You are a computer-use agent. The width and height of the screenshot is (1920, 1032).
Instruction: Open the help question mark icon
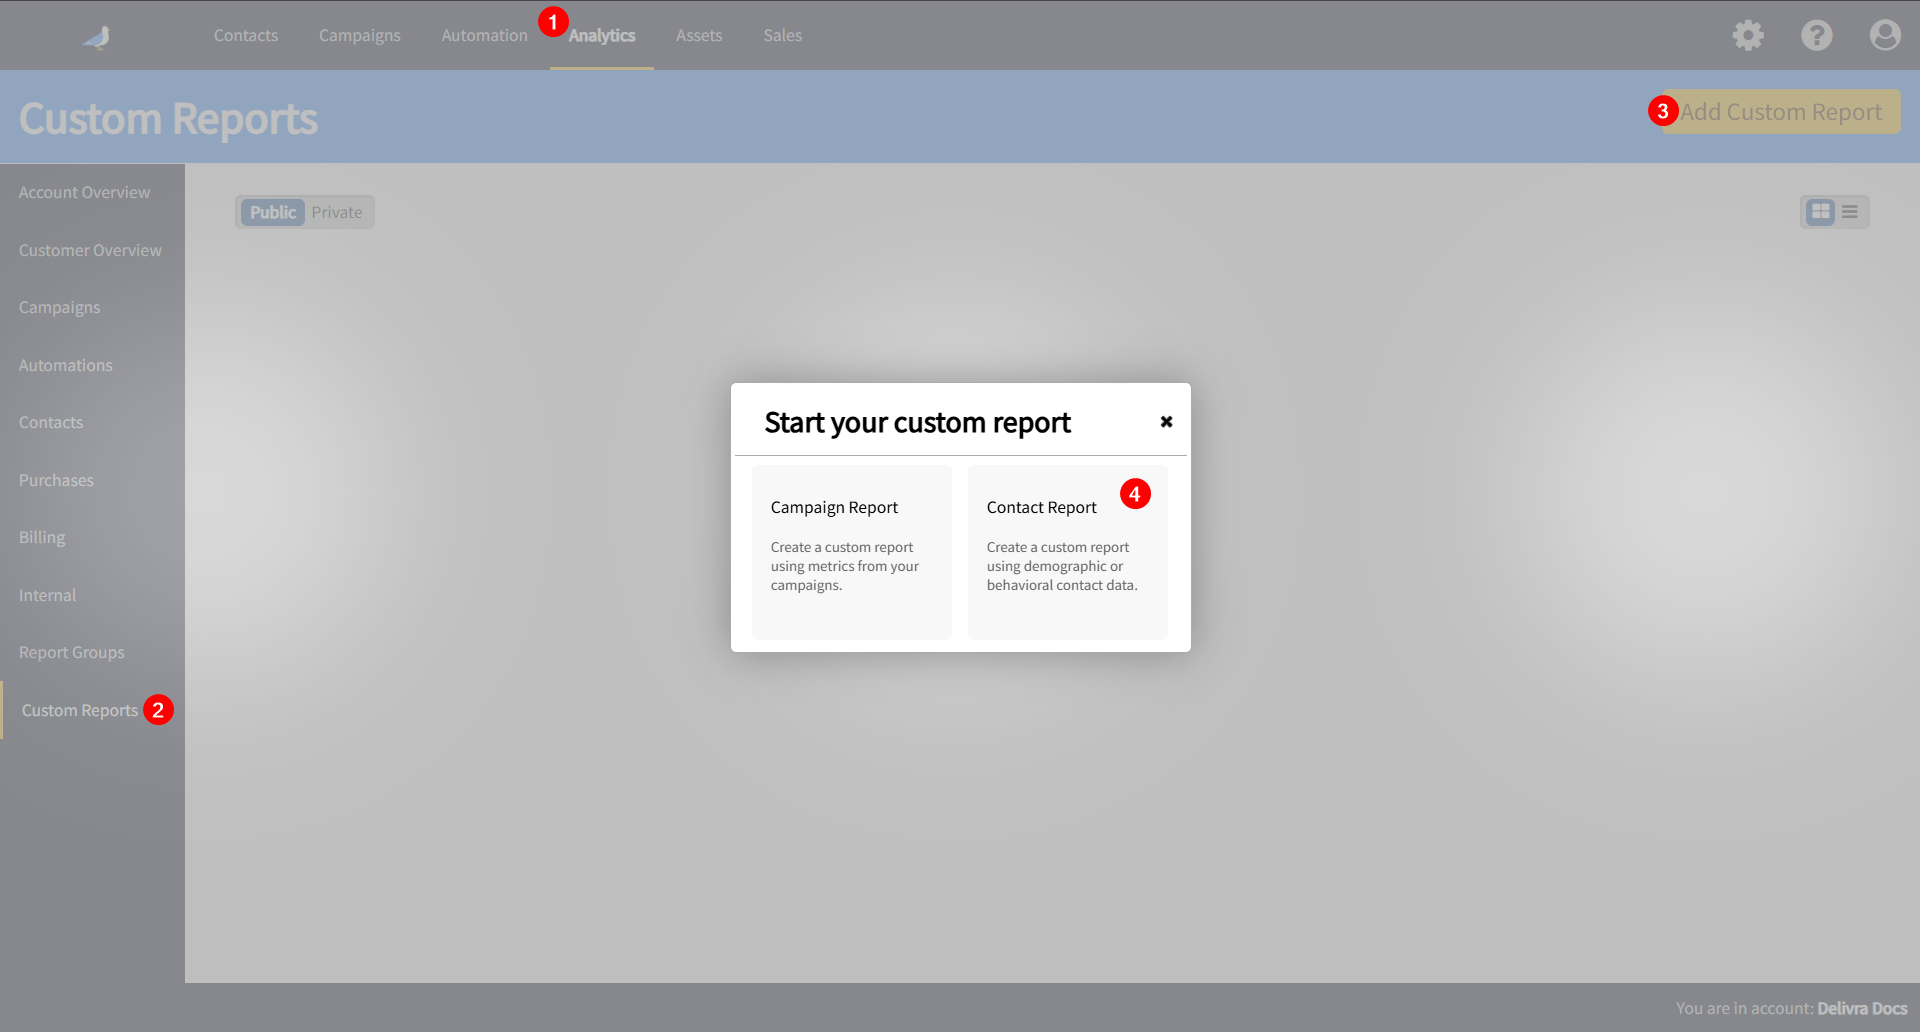1817,35
